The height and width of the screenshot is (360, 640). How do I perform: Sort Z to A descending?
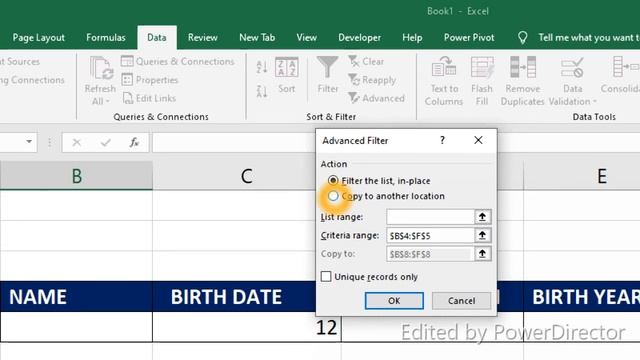click(262, 91)
